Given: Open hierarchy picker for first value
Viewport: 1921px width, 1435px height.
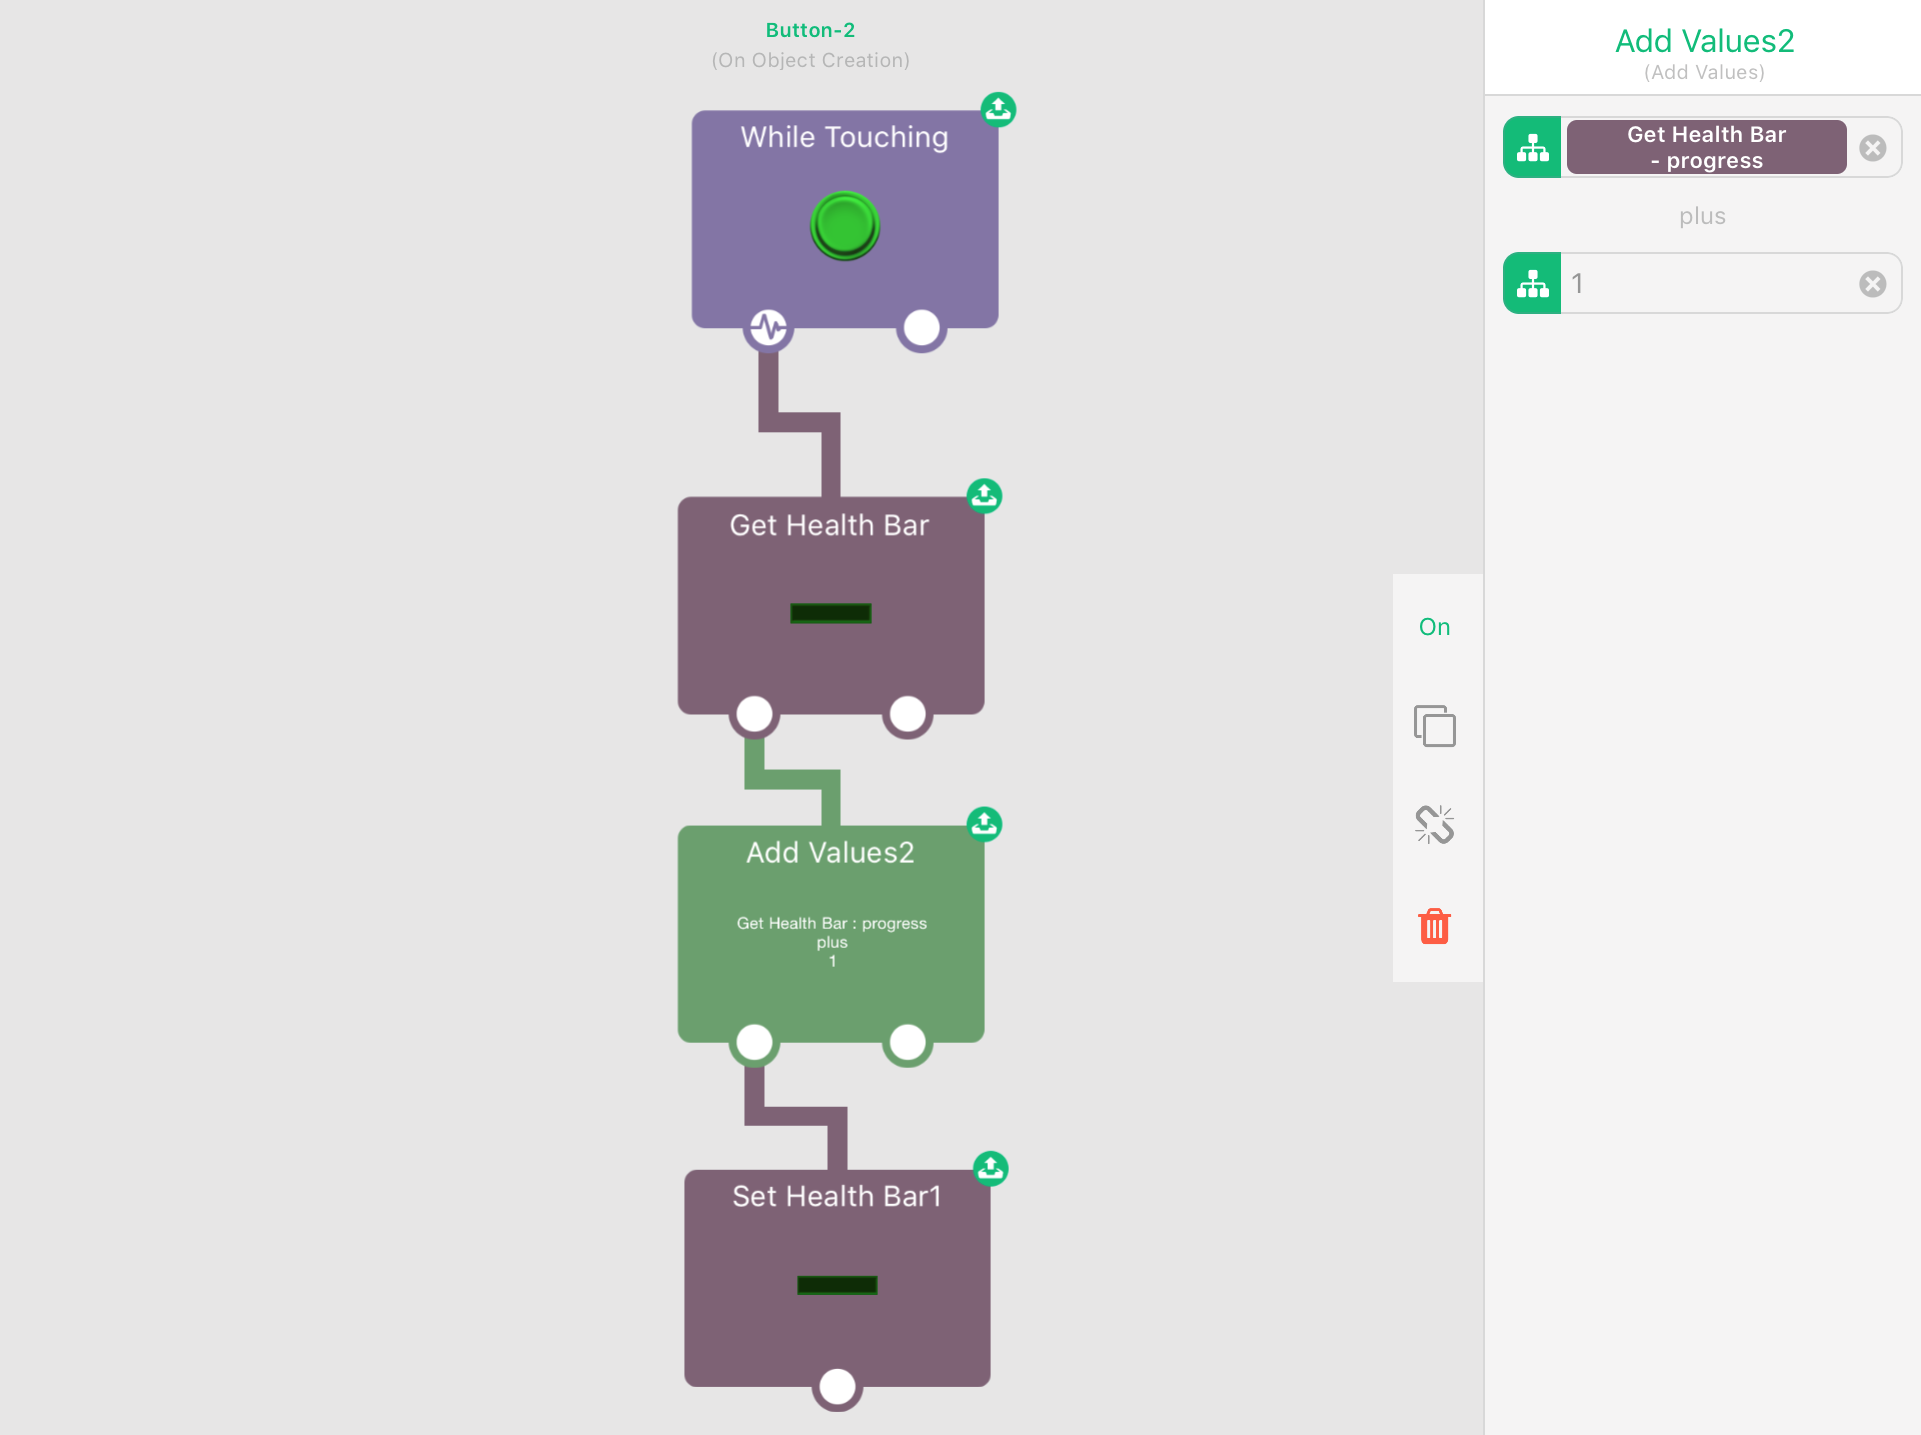Looking at the screenshot, I should [1532, 148].
